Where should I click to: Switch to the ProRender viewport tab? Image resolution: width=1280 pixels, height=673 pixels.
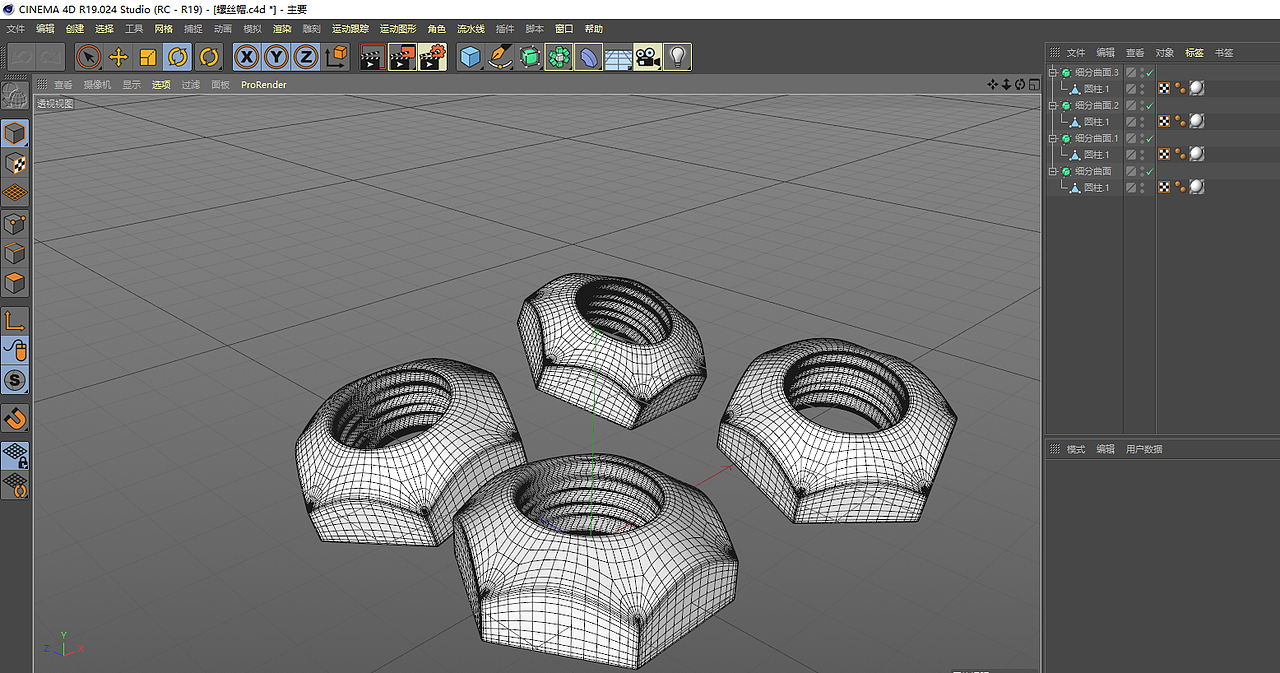(263, 85)
